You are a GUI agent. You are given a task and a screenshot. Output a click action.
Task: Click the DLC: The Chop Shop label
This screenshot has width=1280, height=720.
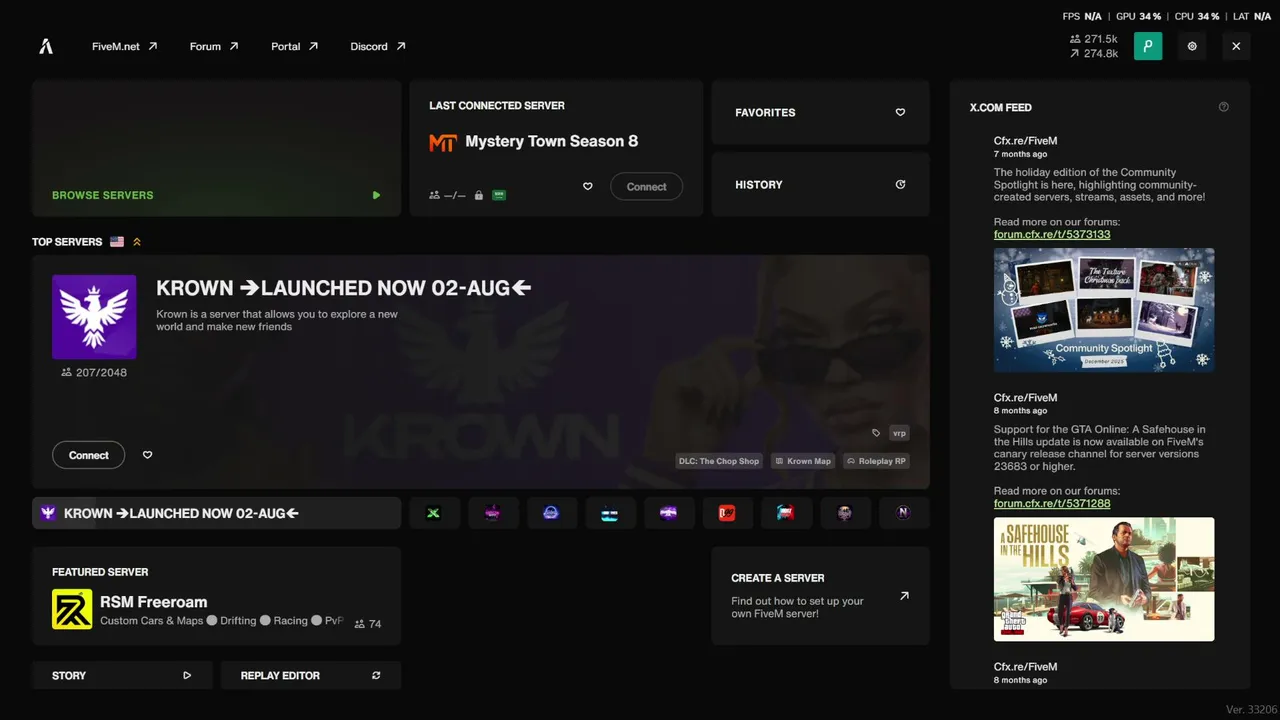point(719,461)
